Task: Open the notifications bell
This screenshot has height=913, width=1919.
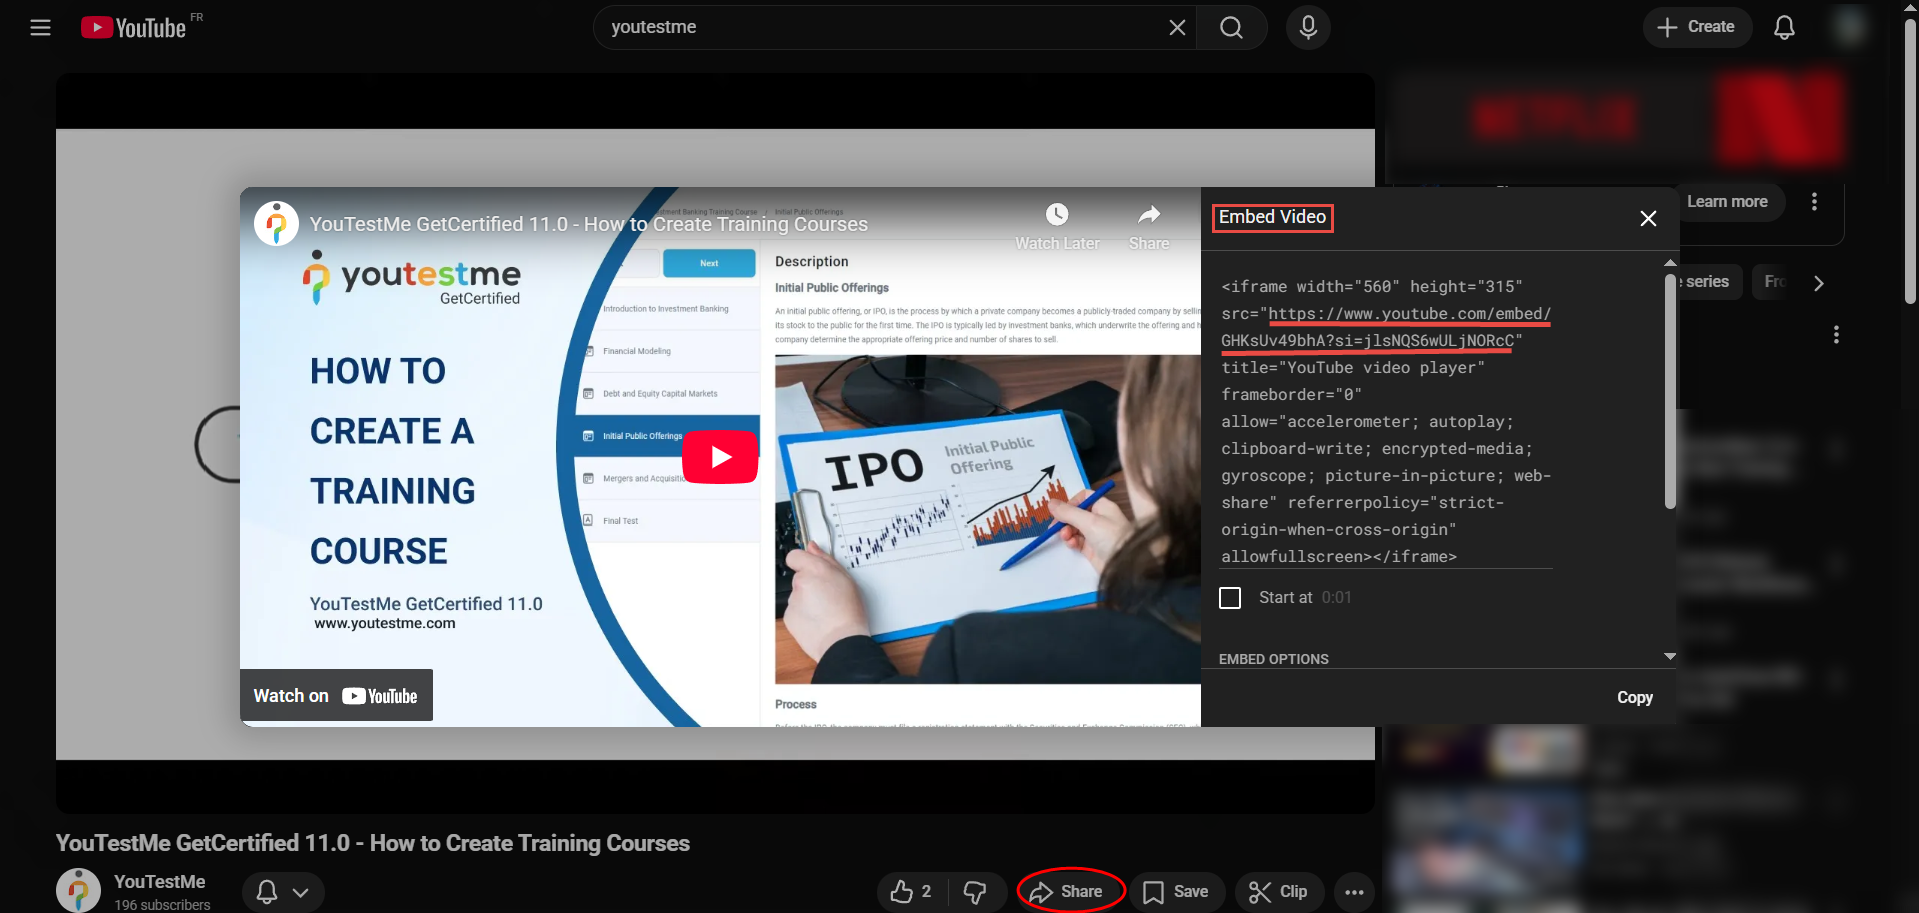Action: 1784,28
